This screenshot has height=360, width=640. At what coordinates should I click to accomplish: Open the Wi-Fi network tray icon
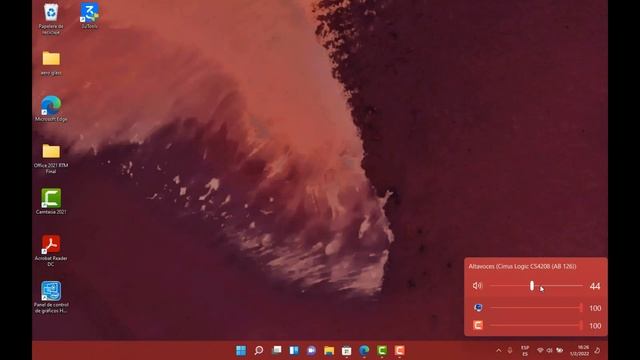pyautogui.click(x=540, y=350)
